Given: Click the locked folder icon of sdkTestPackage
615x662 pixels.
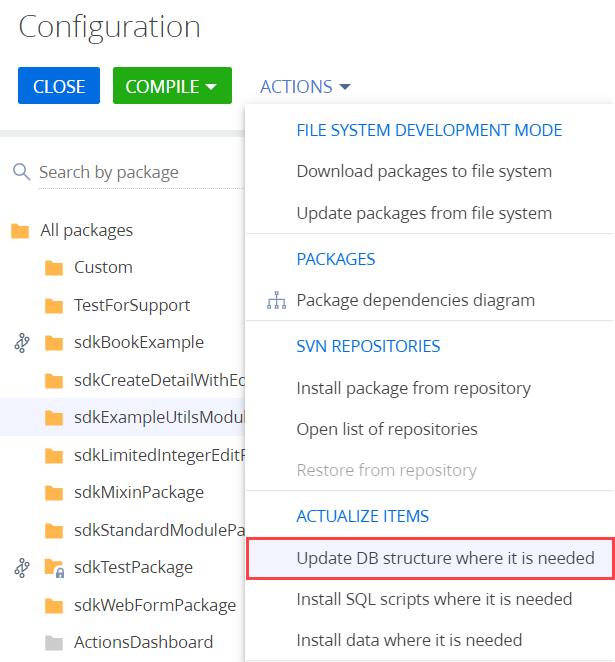Looking at the screenshot, I should pos(54,567).
